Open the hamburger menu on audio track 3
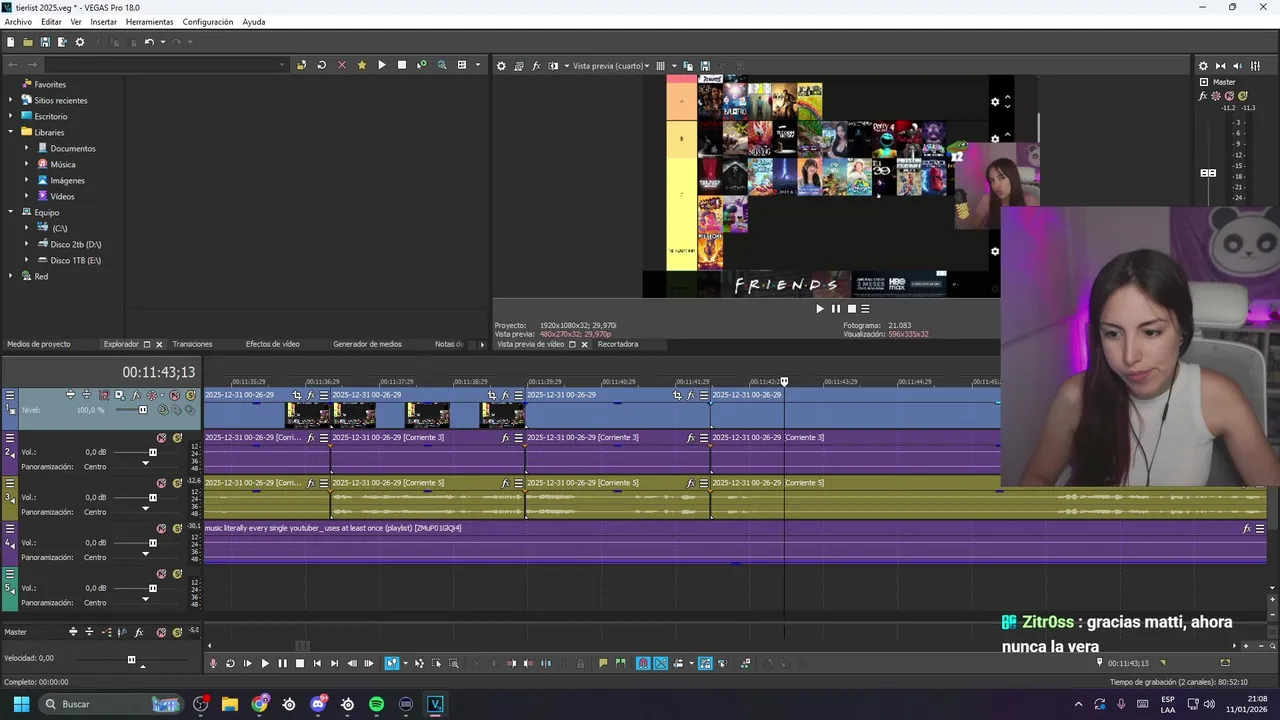 (x=10, y=483)
